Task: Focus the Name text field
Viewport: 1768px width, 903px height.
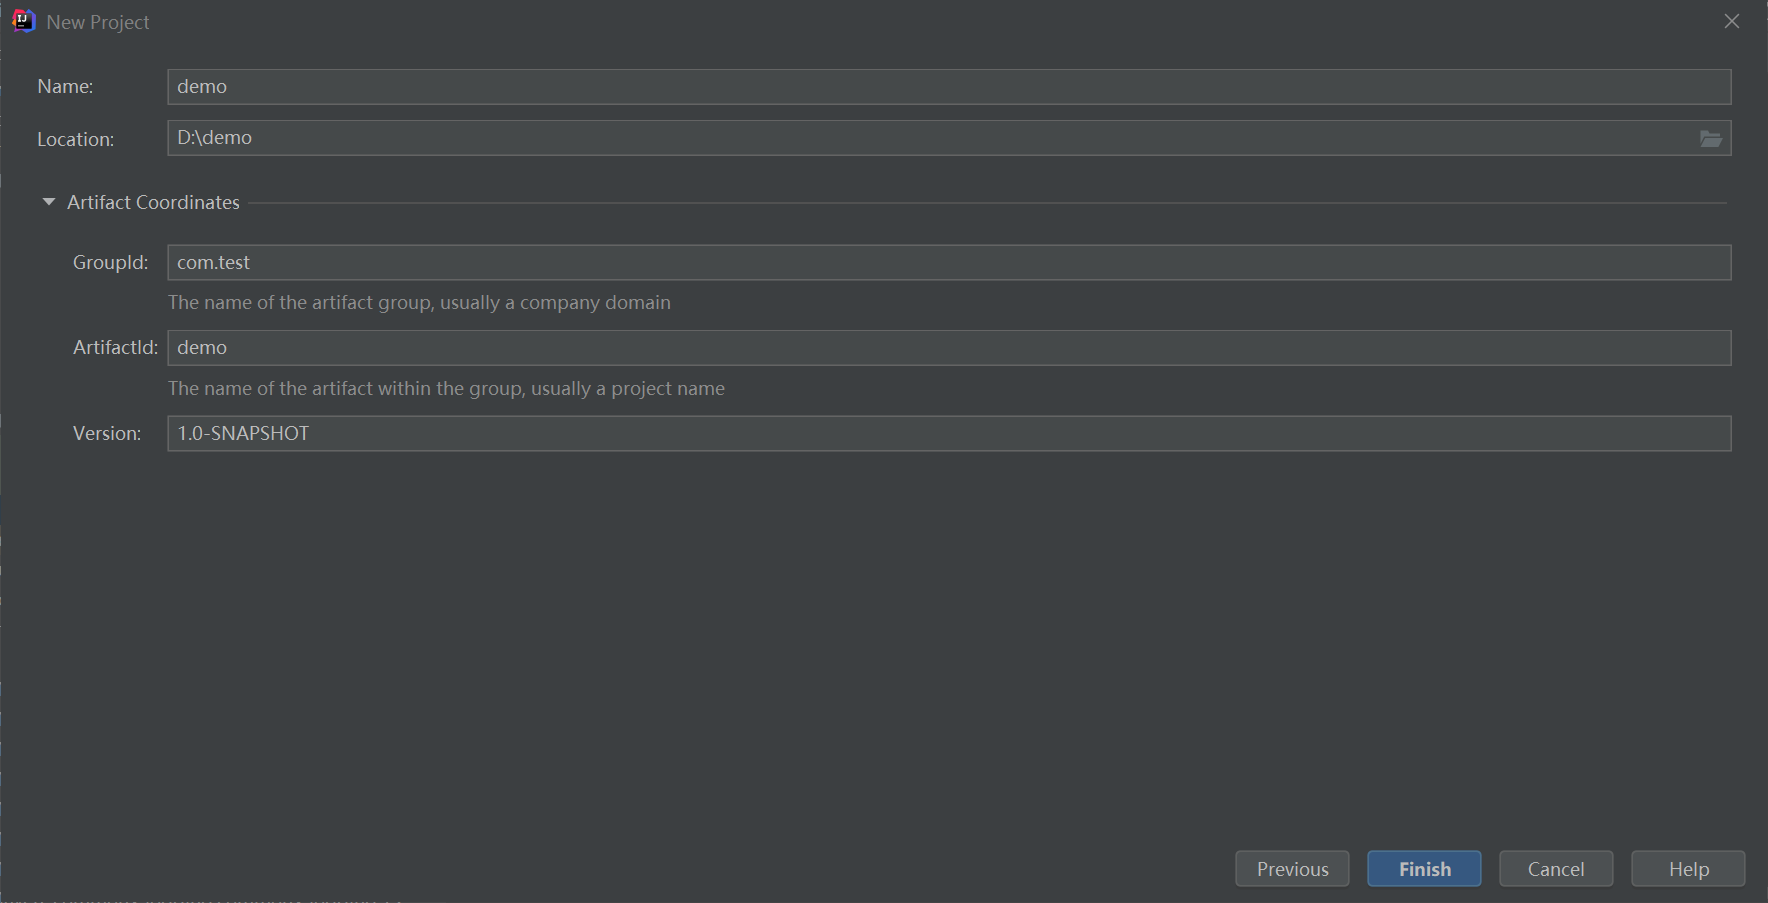Action: tap(948, 87)
